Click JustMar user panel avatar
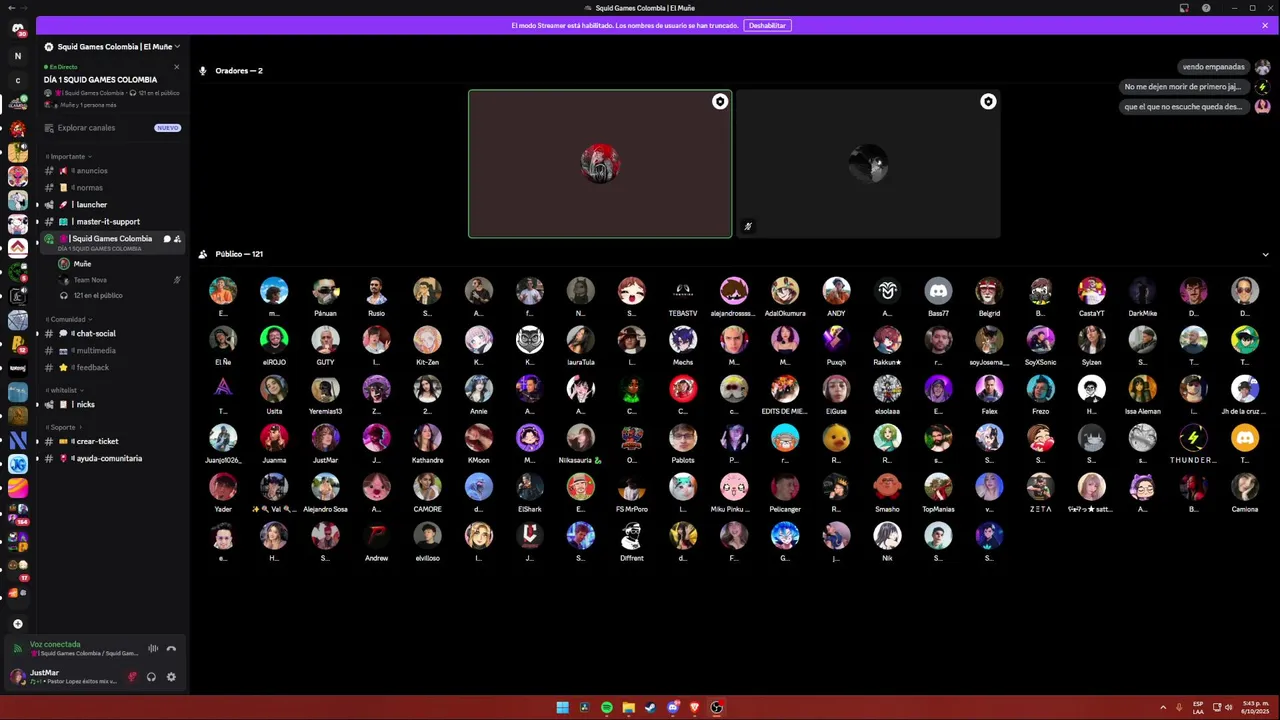 18,677
